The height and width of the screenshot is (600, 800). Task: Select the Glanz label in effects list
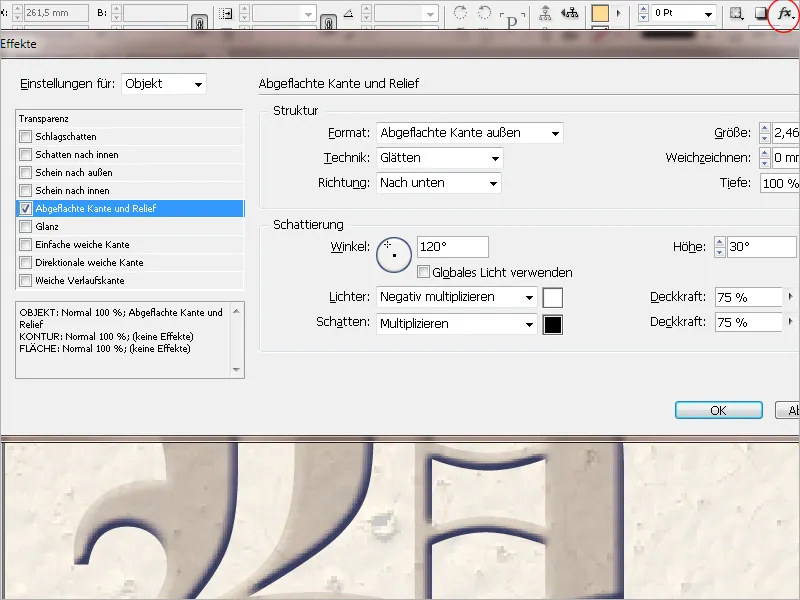pyautogui.click(x=47, y=227)
